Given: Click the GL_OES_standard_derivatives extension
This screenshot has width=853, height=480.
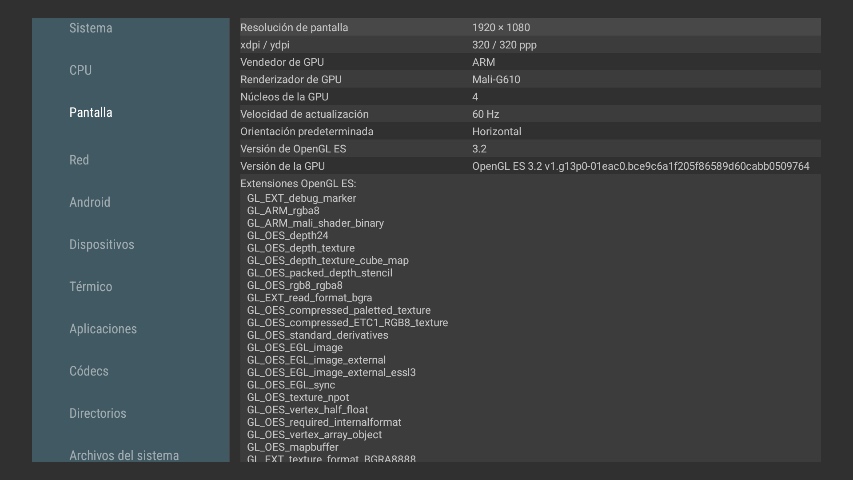Looking at the screenshot, I should (318, 335).
